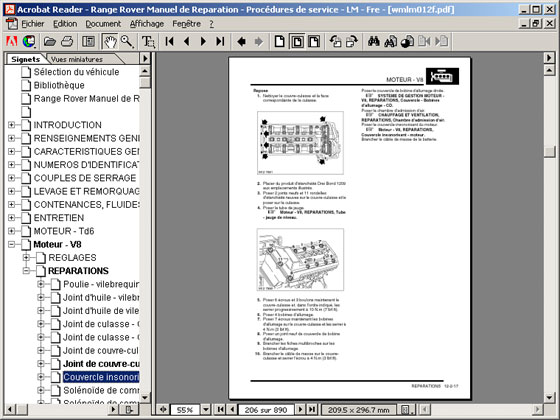Click the Open file folder icon
This screenshot has width=560, height=420.
tap(50, 42)
